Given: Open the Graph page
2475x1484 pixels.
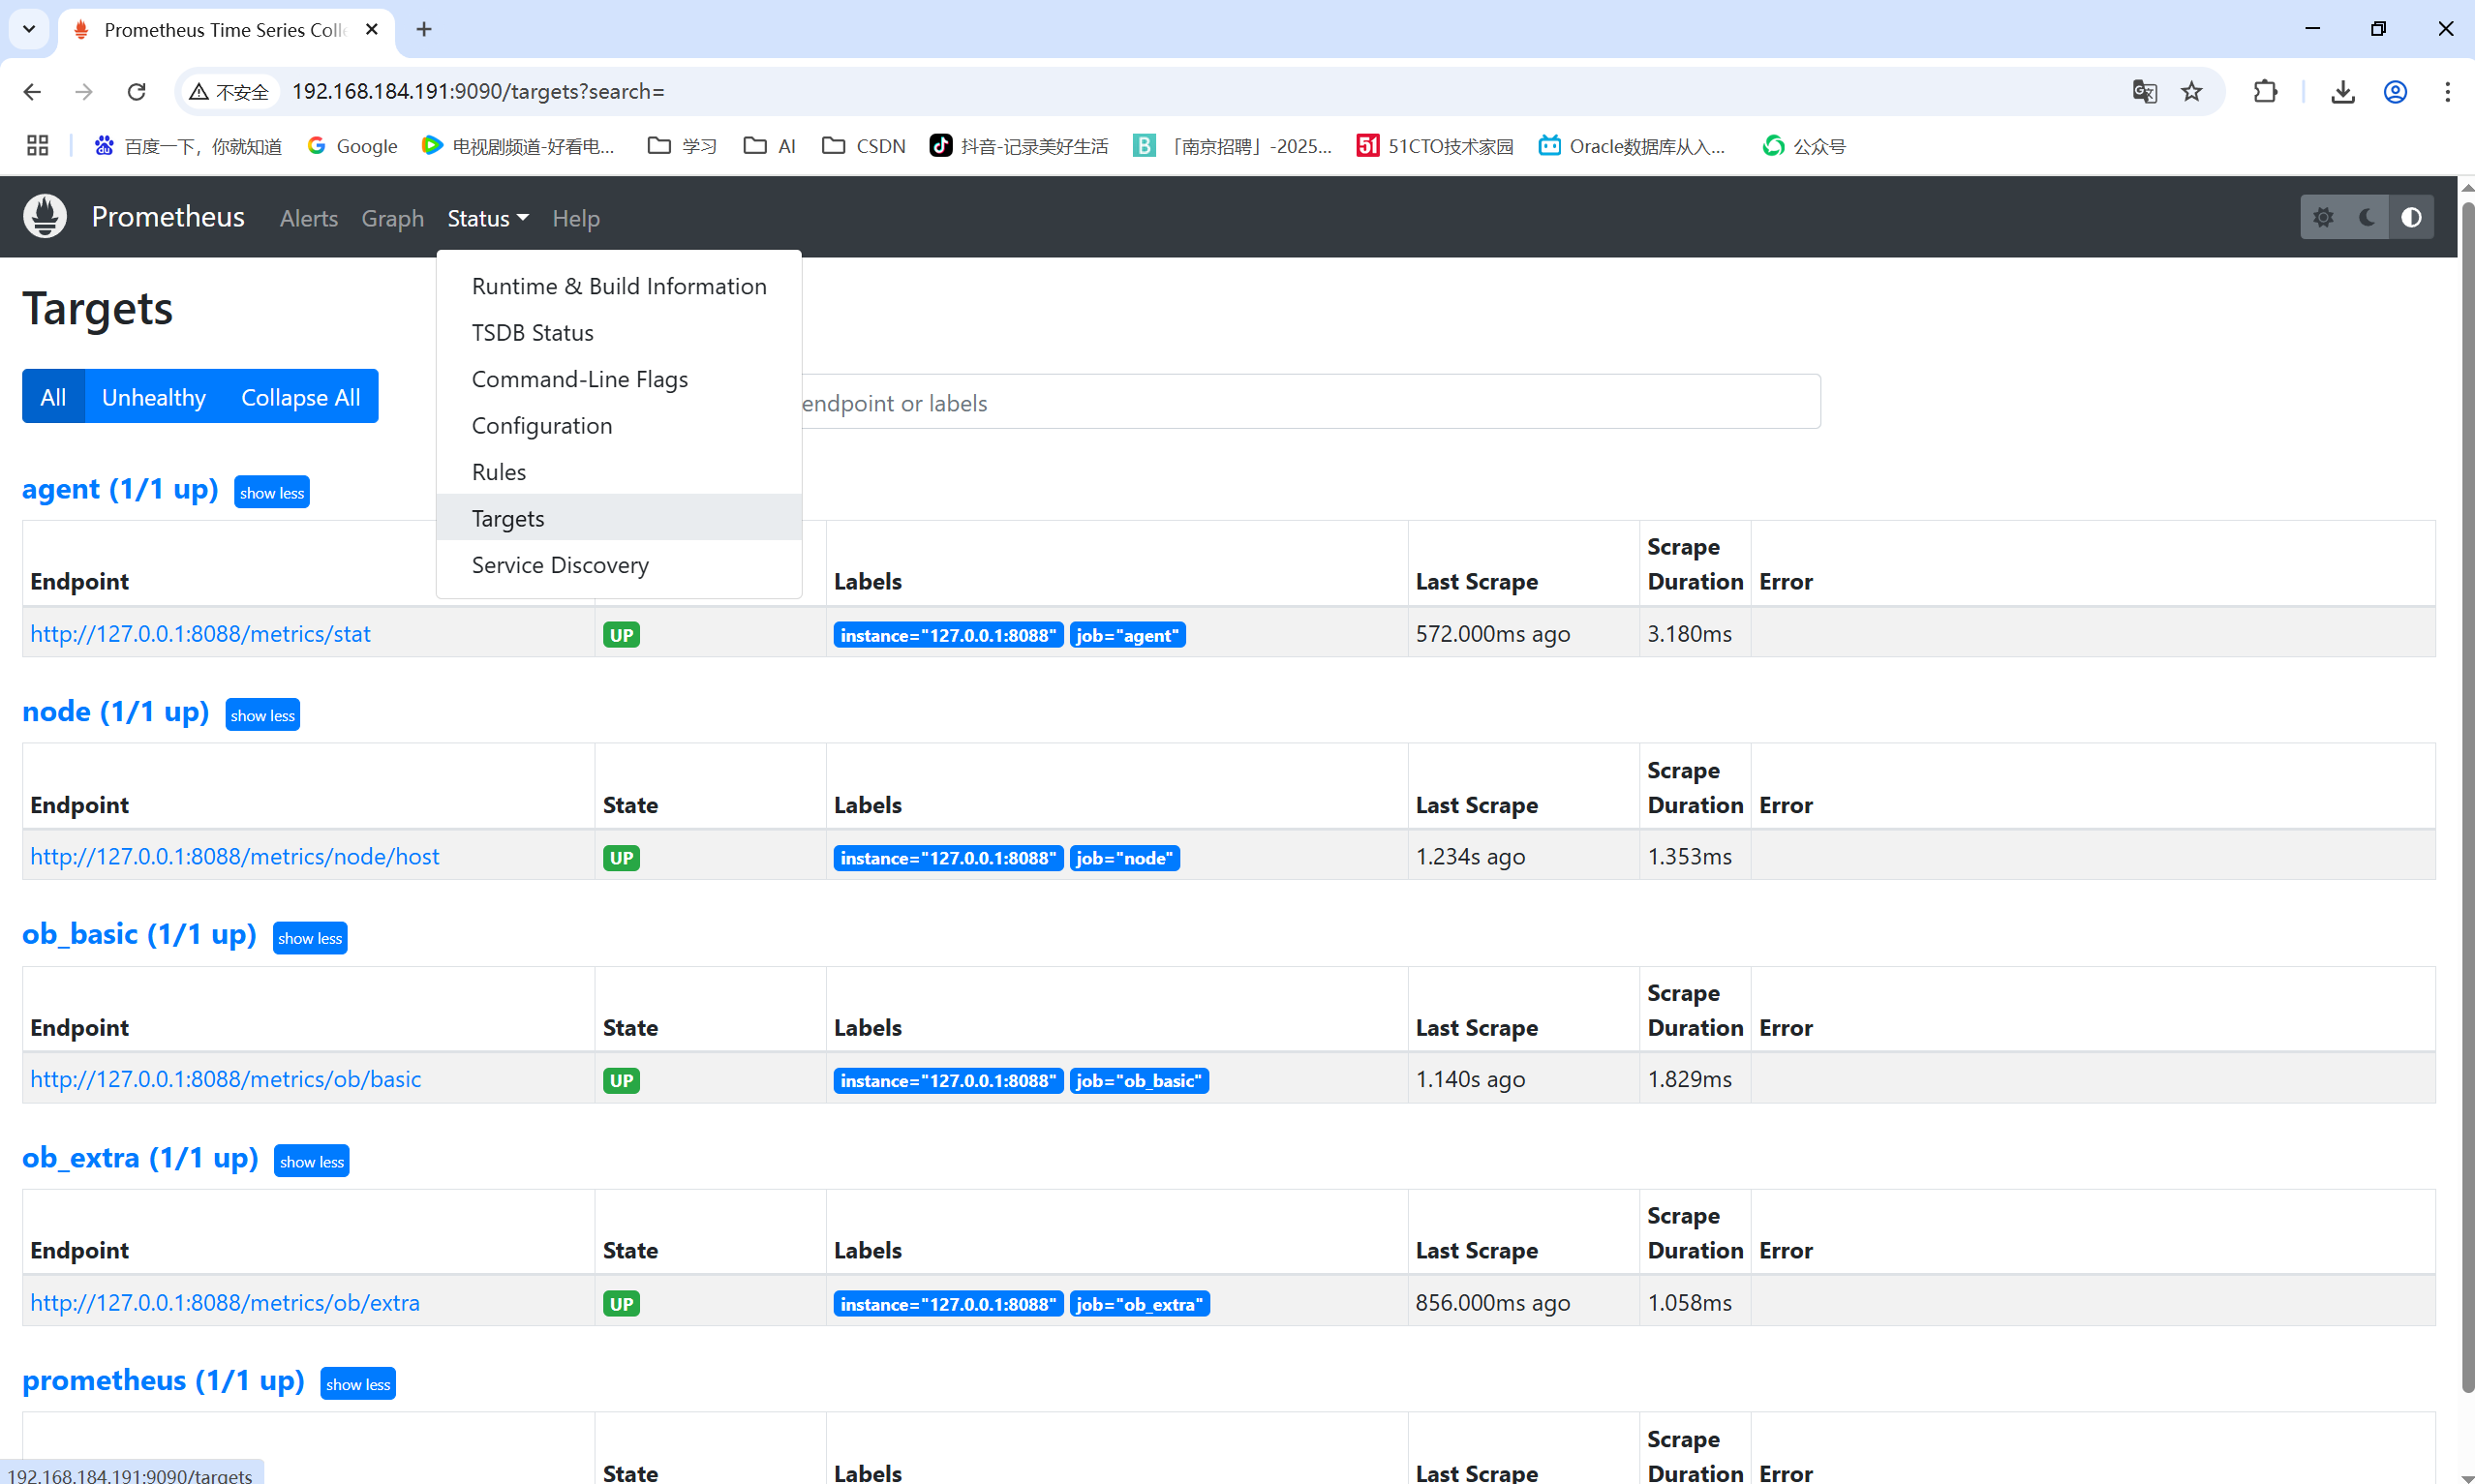Looking at the screenshot, I should pos(393,218).
